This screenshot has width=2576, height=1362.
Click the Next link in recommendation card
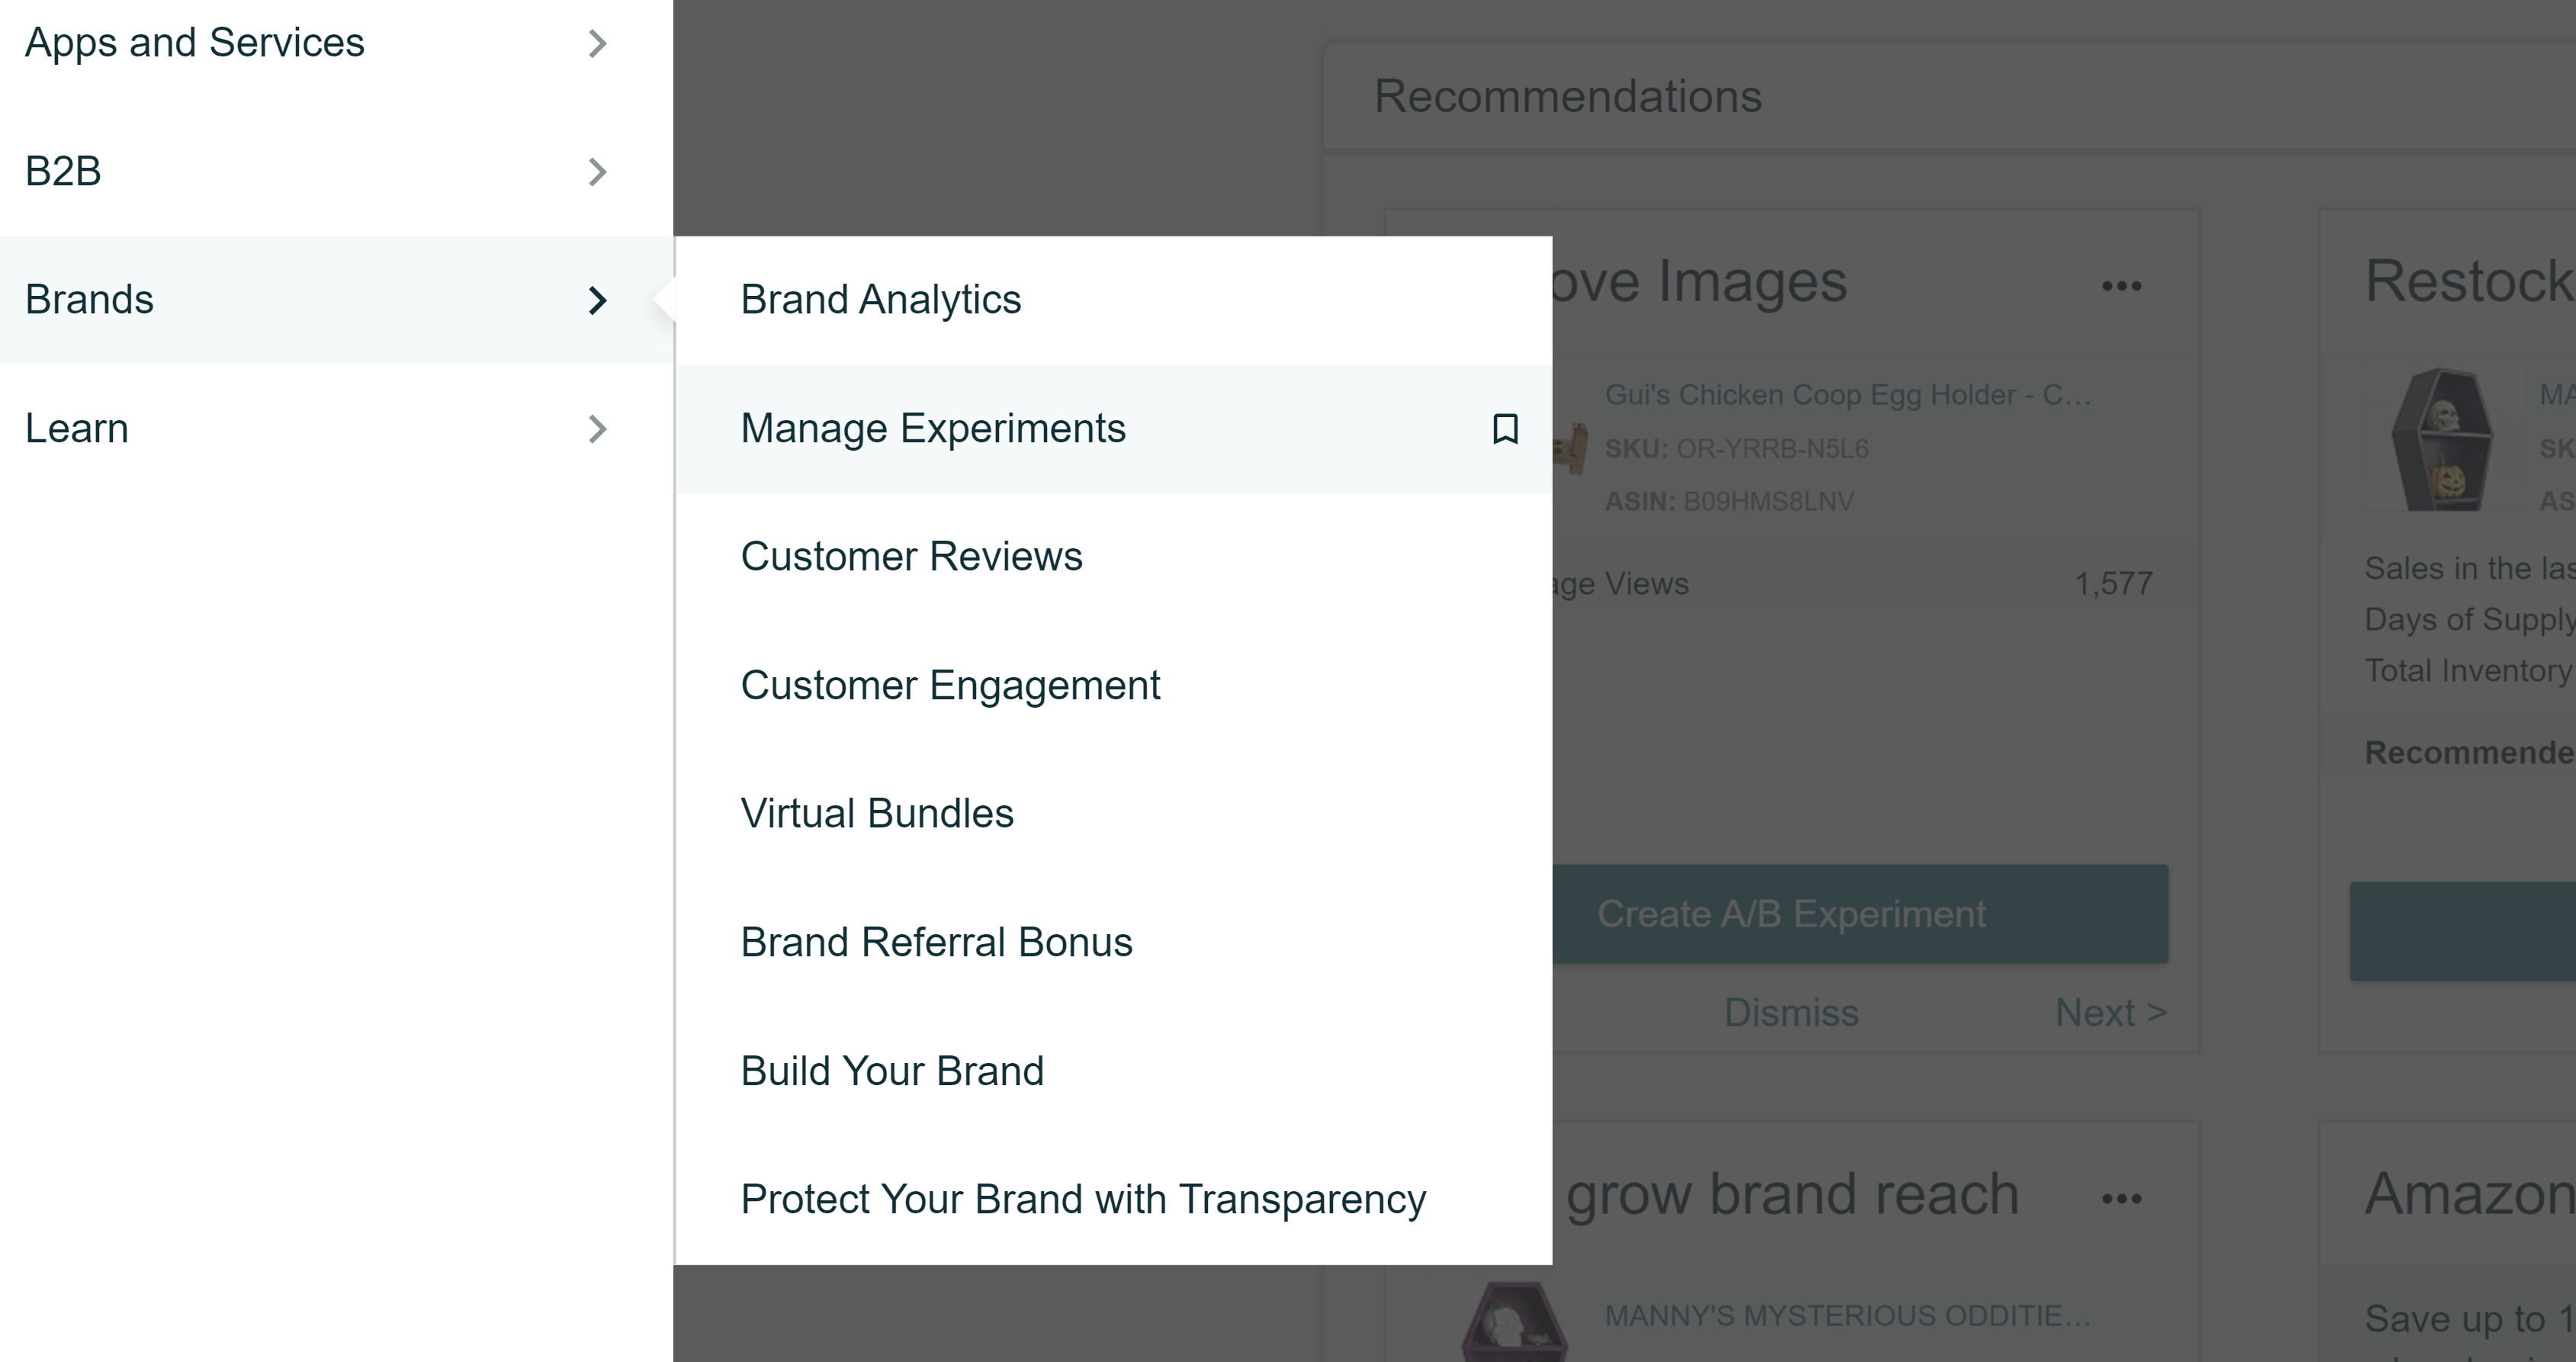2111,1013
